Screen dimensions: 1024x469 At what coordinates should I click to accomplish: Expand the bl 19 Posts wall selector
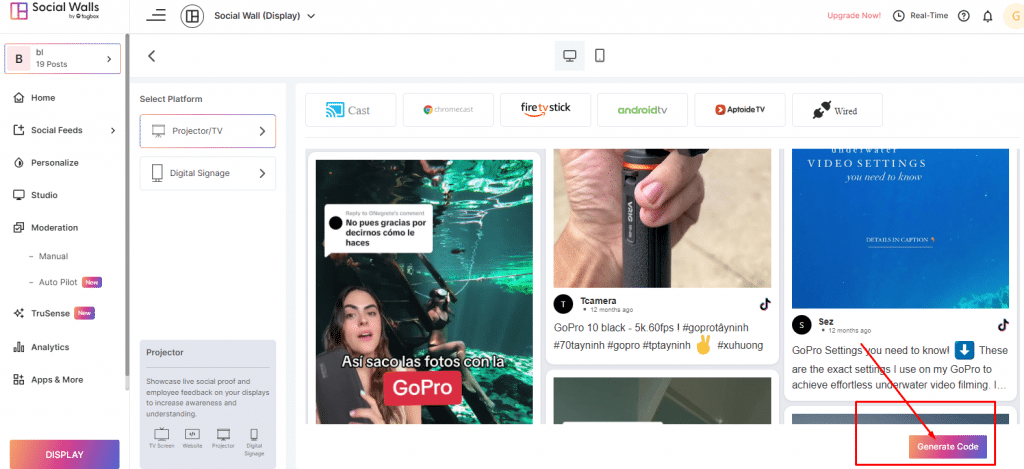click(63, 58)
